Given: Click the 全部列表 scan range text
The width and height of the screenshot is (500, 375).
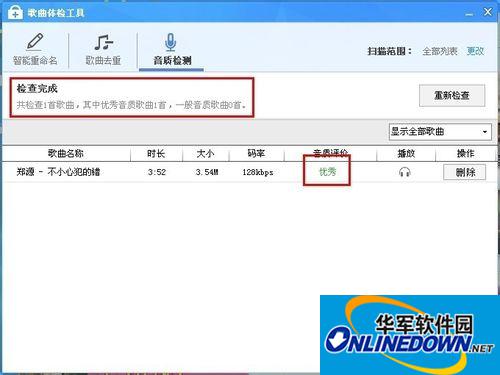Looking at the screenshot, I should pos(440,51).
